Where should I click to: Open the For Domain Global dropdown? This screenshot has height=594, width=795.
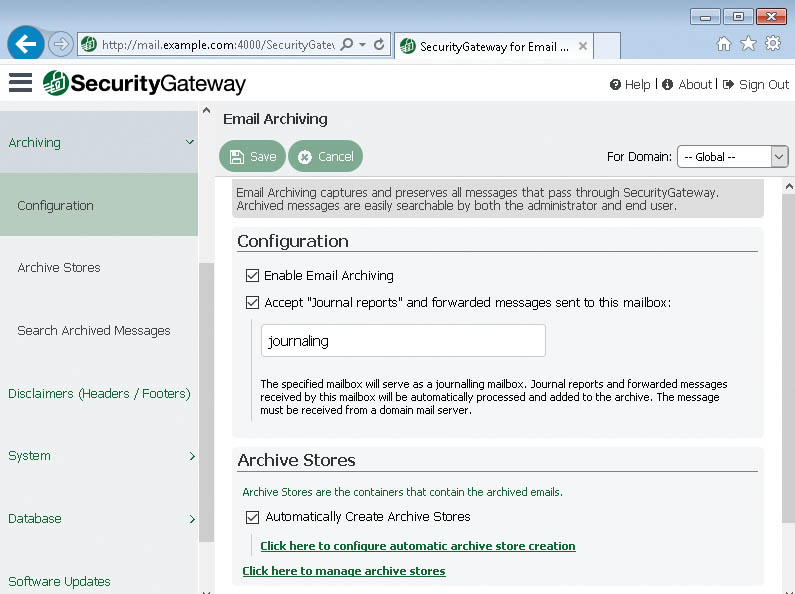733,157
